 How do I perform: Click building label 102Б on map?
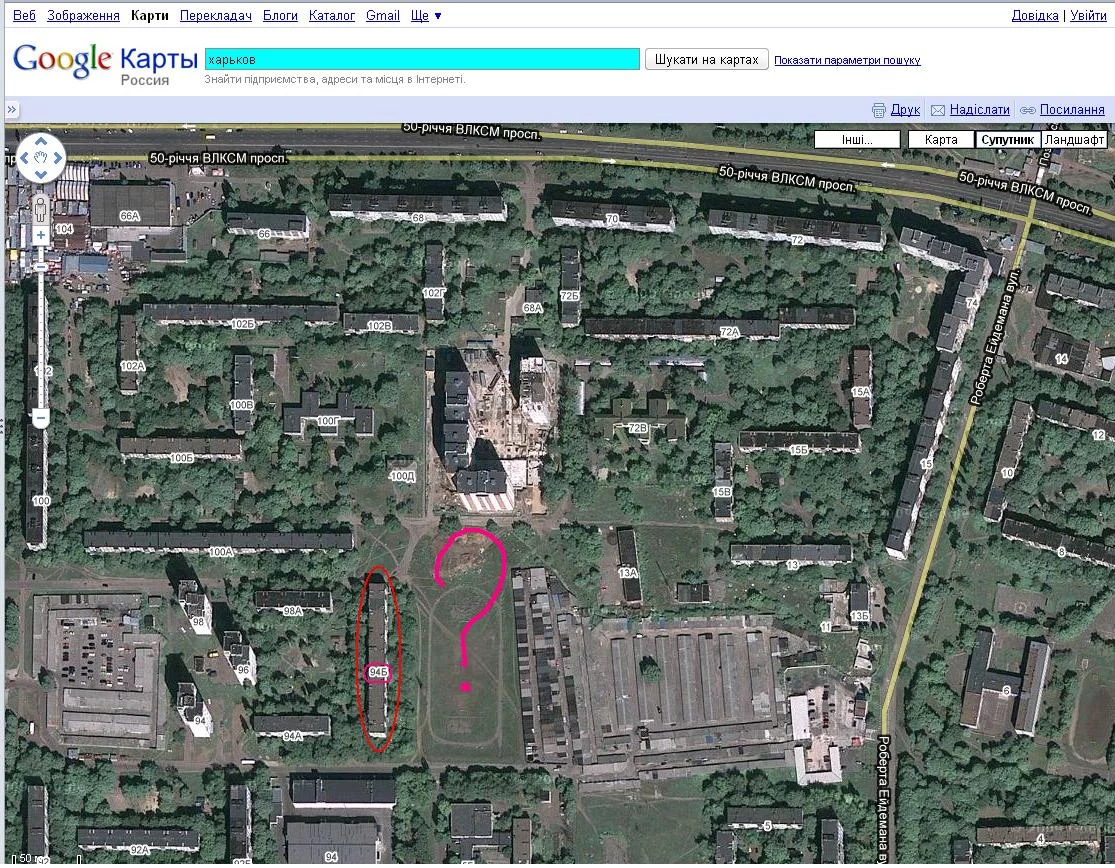click(243, 323)
